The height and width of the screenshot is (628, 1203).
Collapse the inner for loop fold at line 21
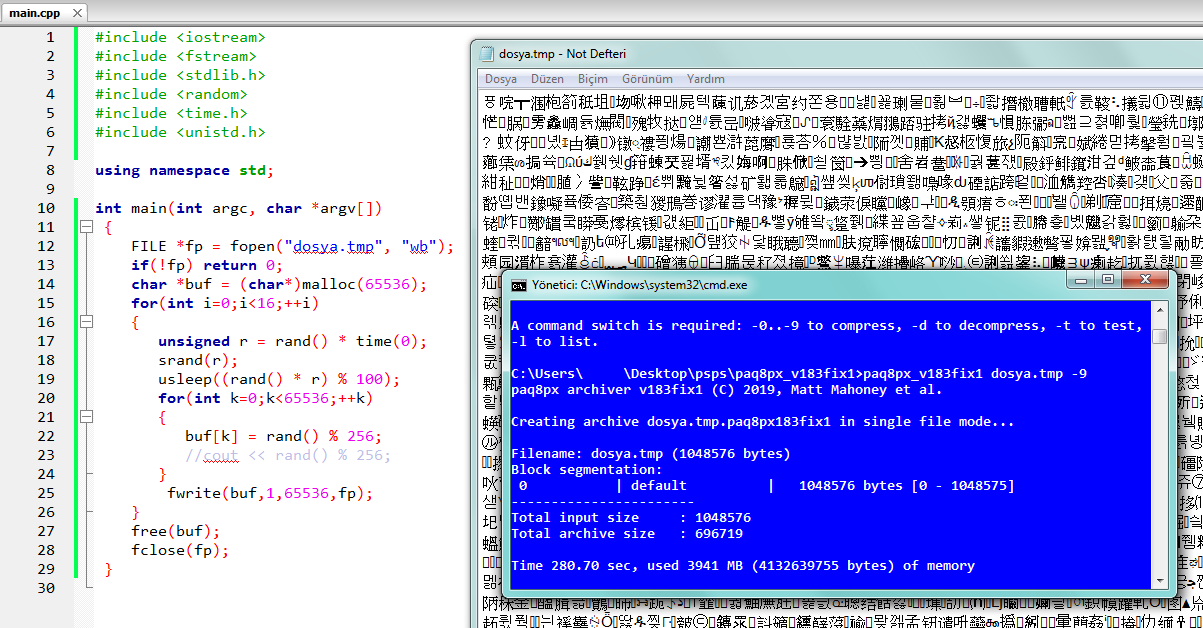[x=86, y=418]
